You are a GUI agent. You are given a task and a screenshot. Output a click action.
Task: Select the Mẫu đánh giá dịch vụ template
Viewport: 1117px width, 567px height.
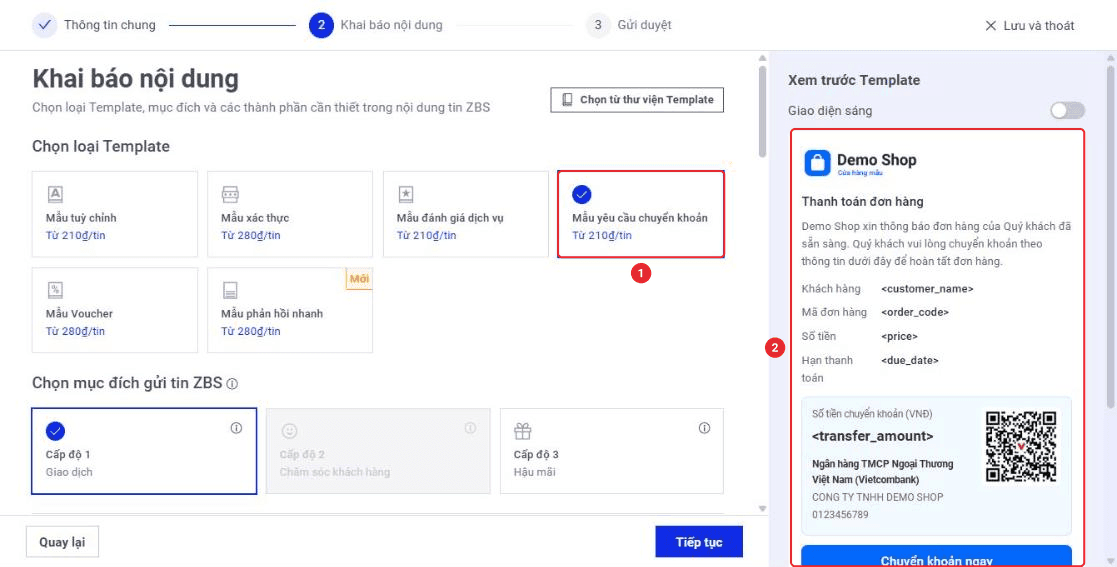466,214
